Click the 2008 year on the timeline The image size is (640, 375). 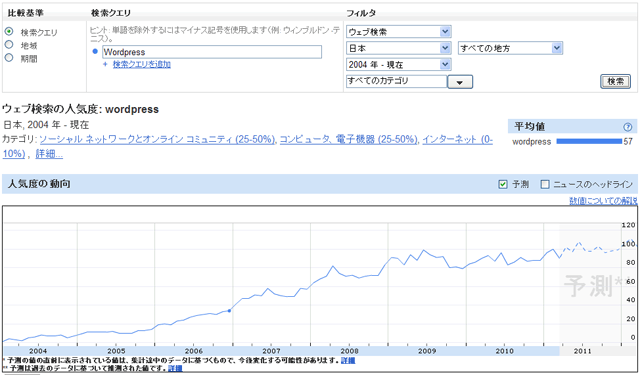tap(349, 351)
